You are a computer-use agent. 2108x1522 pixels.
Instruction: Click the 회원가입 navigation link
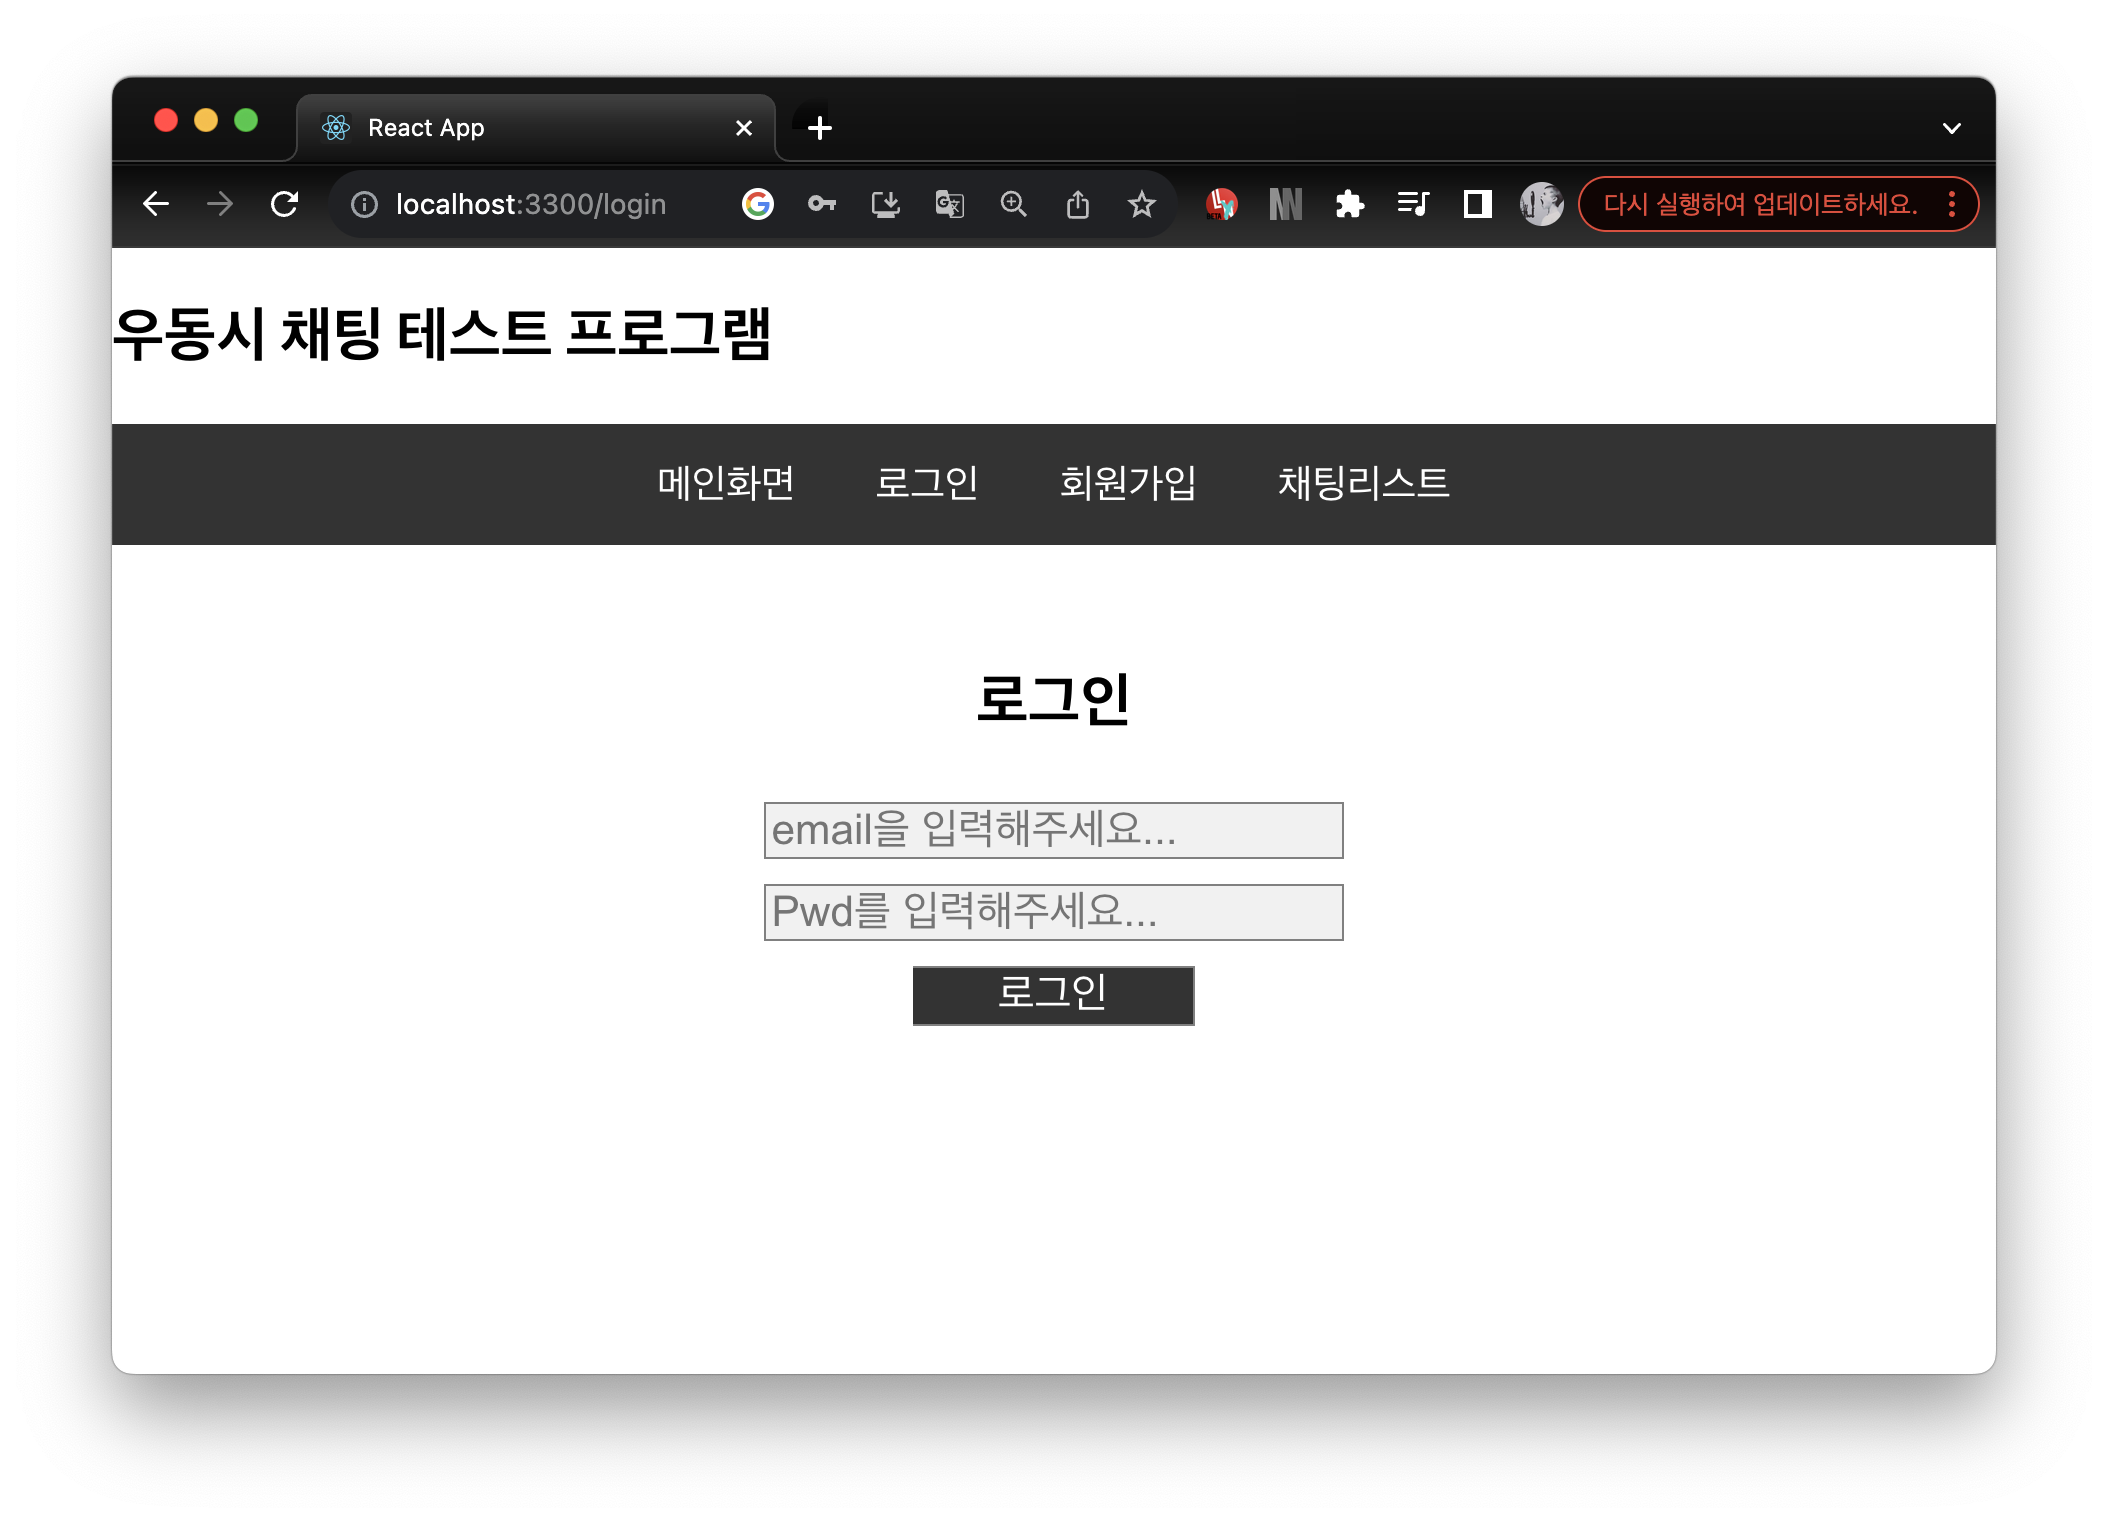tap(1128, 483)
